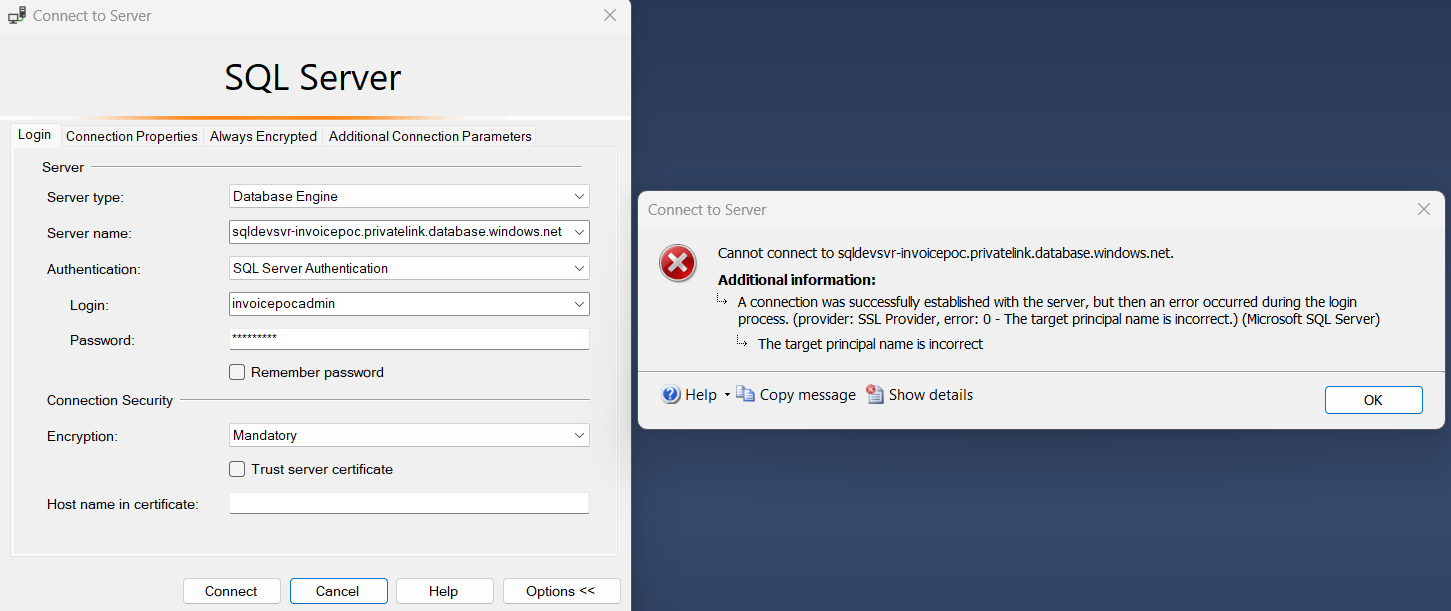The image size is (1451, 611).
Task: Expand the Server name combo box arrow
Action: coord(580,232)
